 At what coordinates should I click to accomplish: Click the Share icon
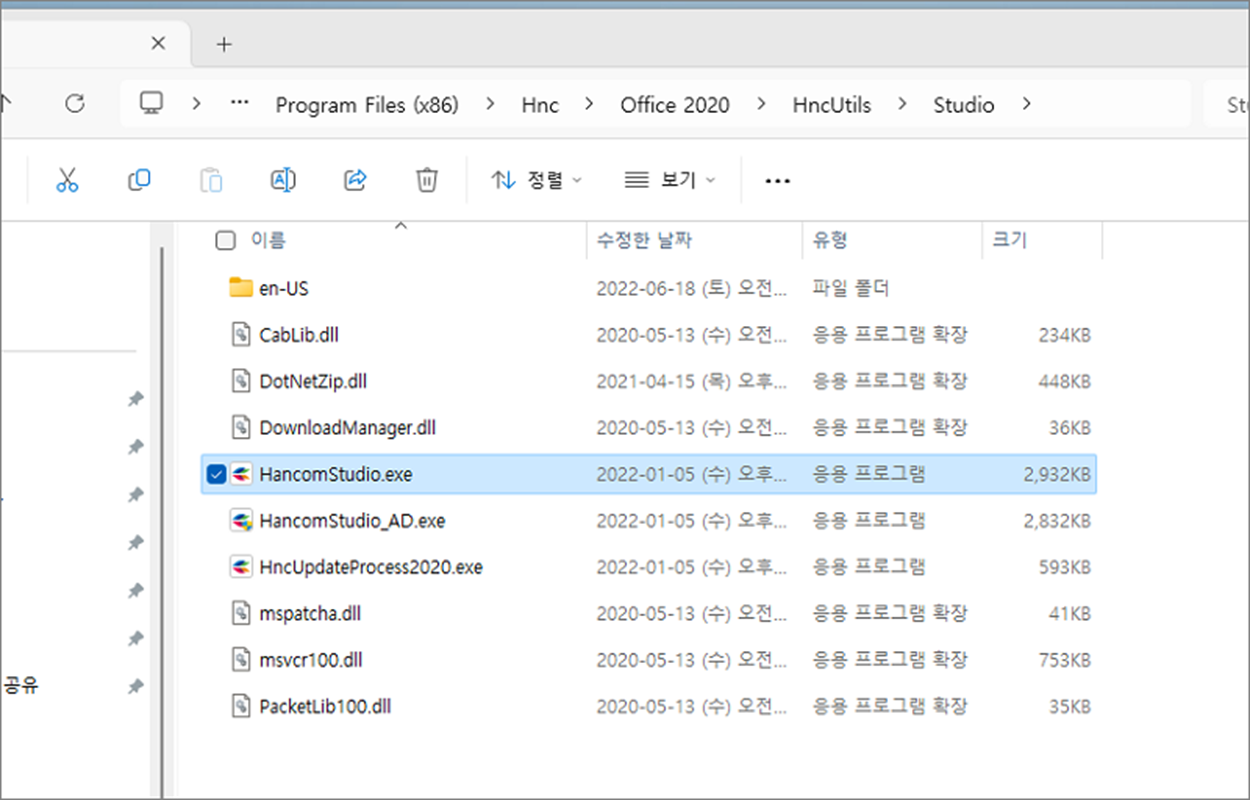pos(355,180)
